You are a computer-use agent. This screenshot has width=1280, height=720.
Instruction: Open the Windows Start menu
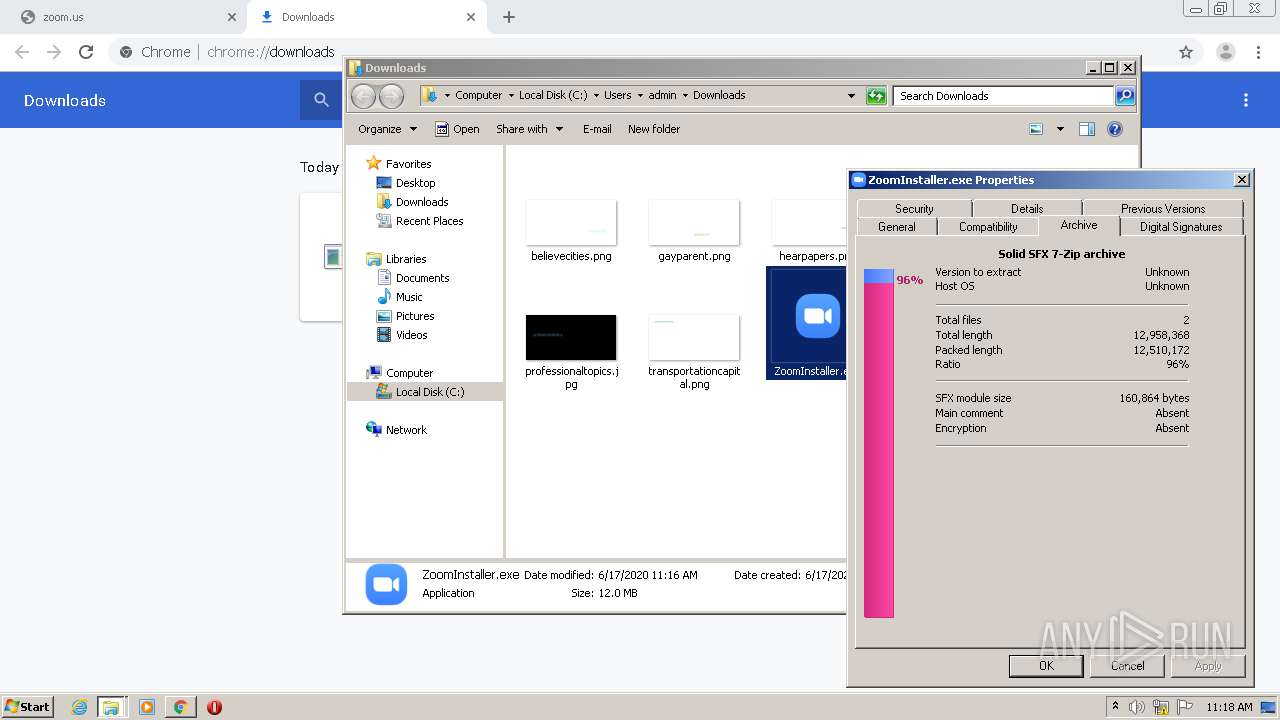pyautogui.click(x=28, y=707)
